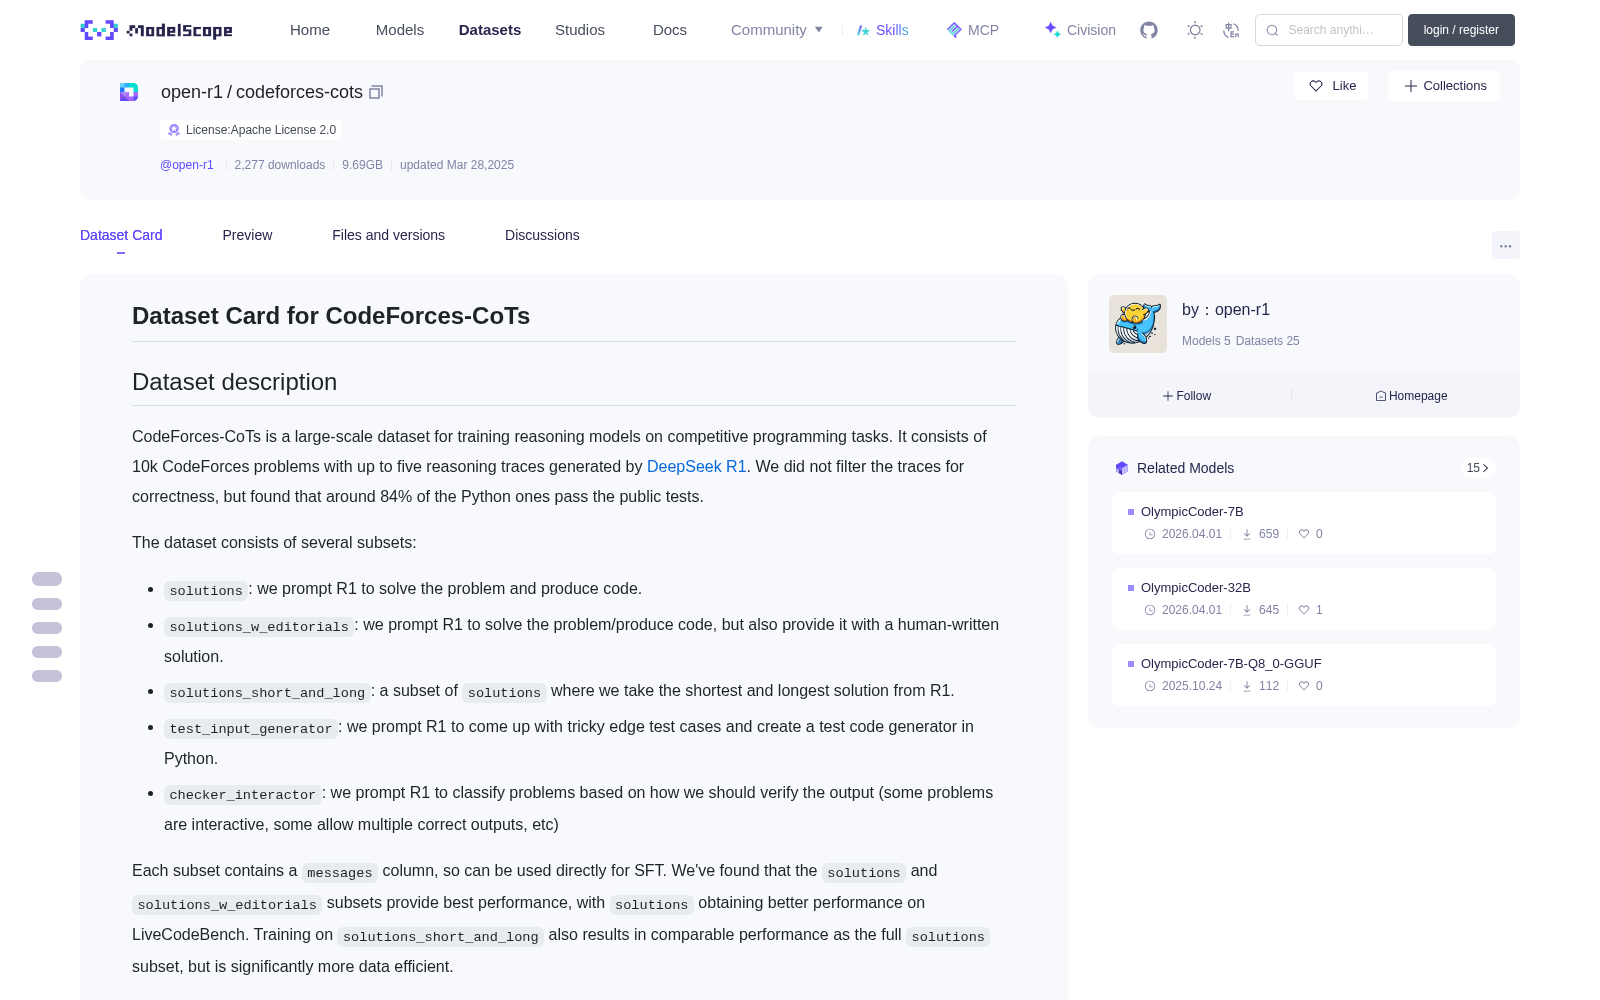Switch to the Preview tab
1600x1000 pixels.
(x=247, y=235)
